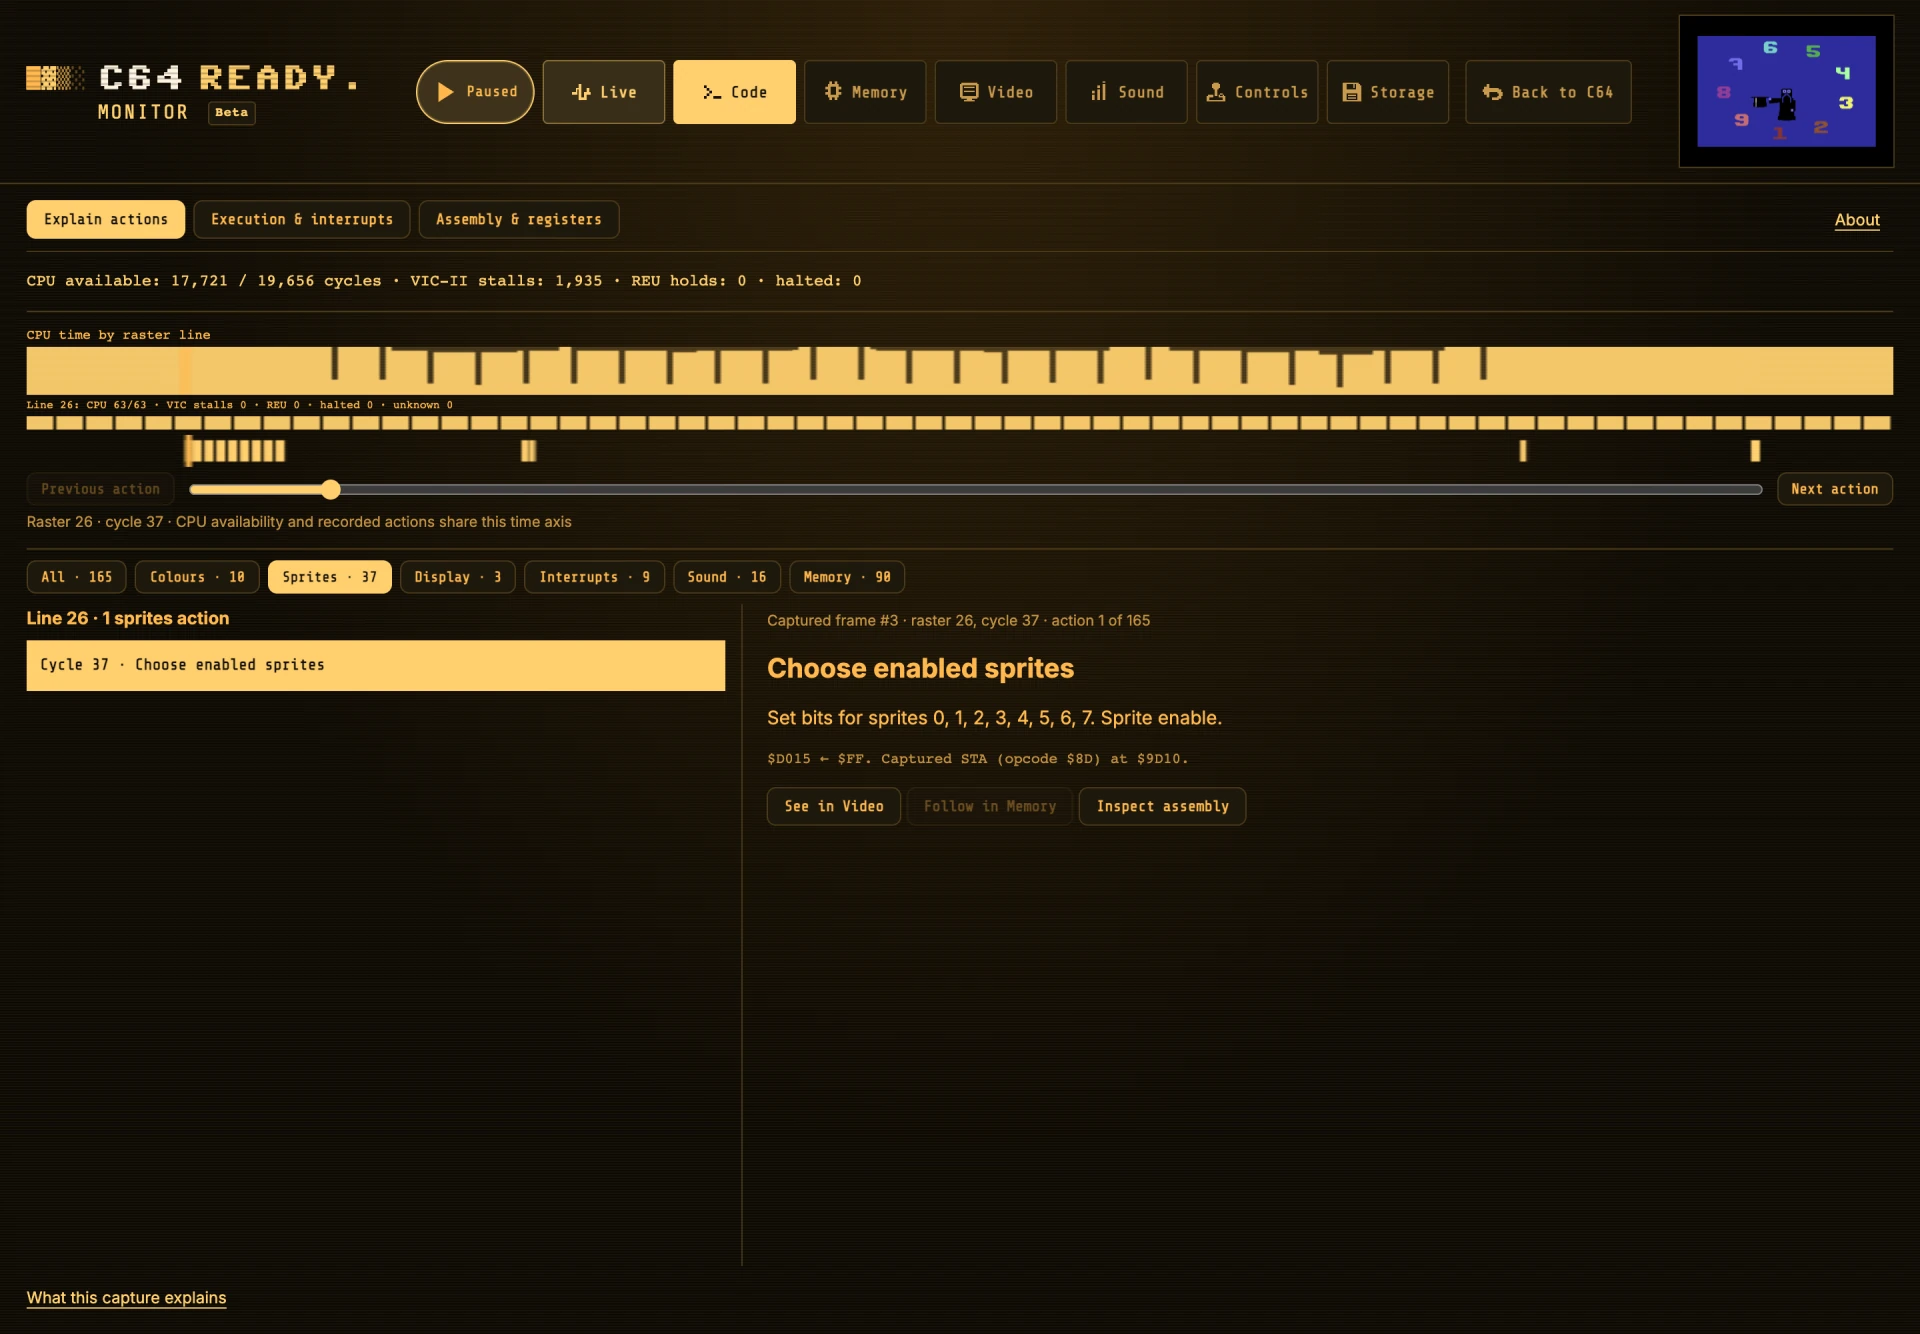This screenshot has width=1920, height=1334.
Task: Click the Previous action button
Action: 100,489
